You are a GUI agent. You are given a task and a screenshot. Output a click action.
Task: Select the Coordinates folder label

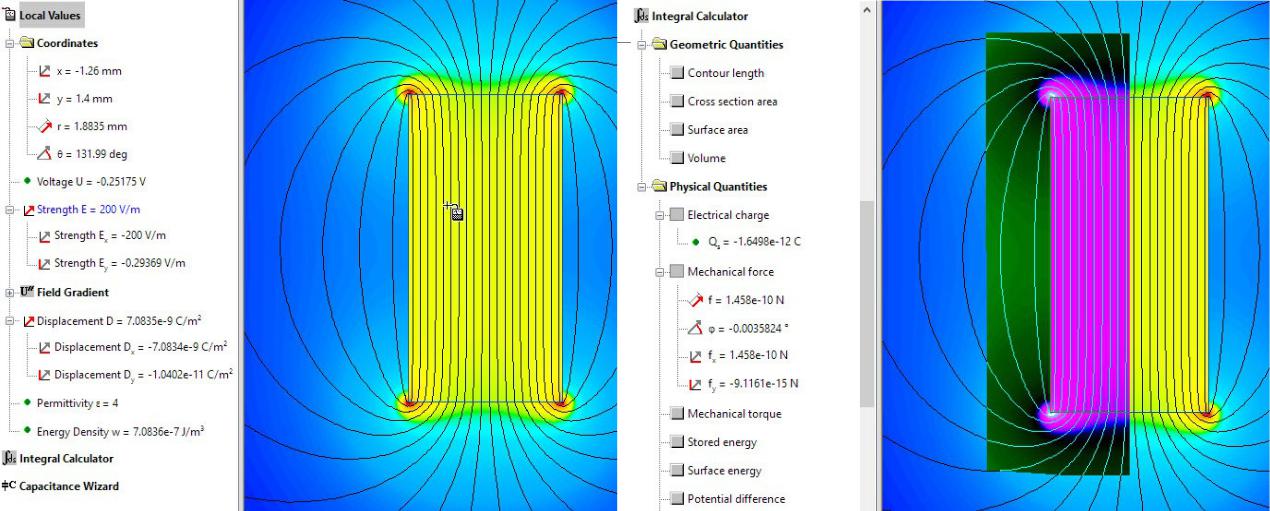[67, 43]
